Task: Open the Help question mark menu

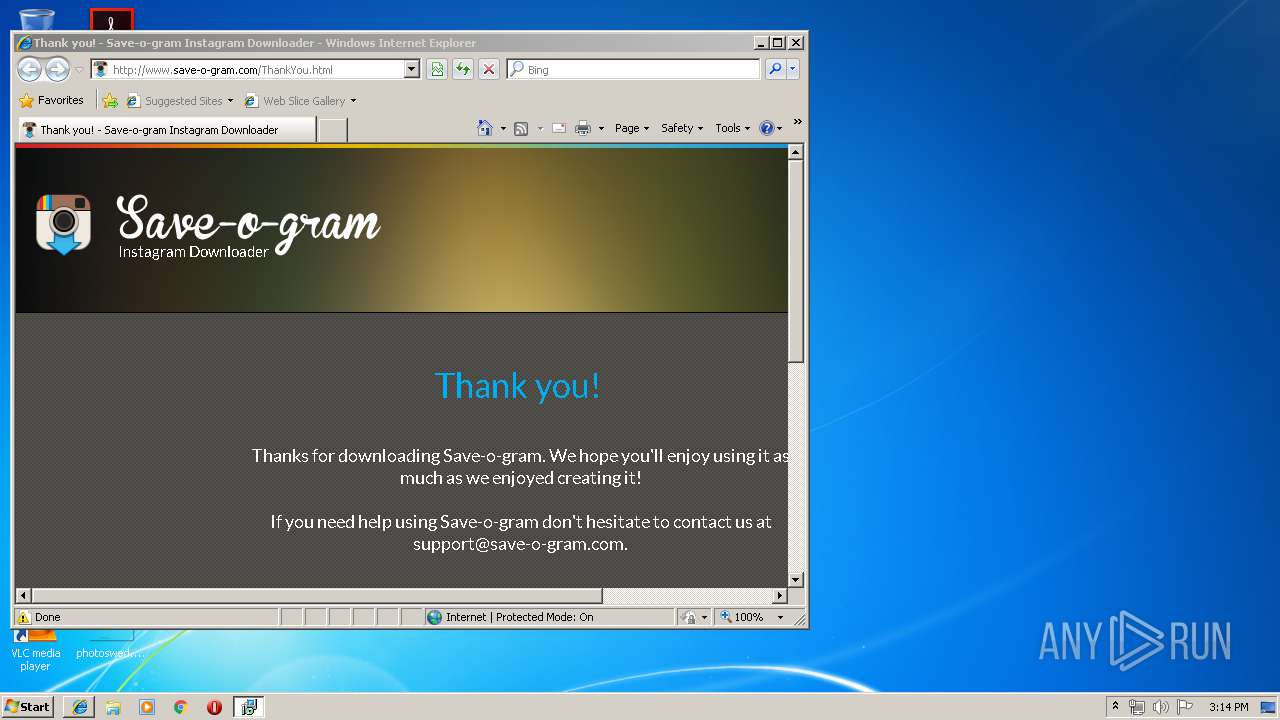Action: click(x=770, y=128)
